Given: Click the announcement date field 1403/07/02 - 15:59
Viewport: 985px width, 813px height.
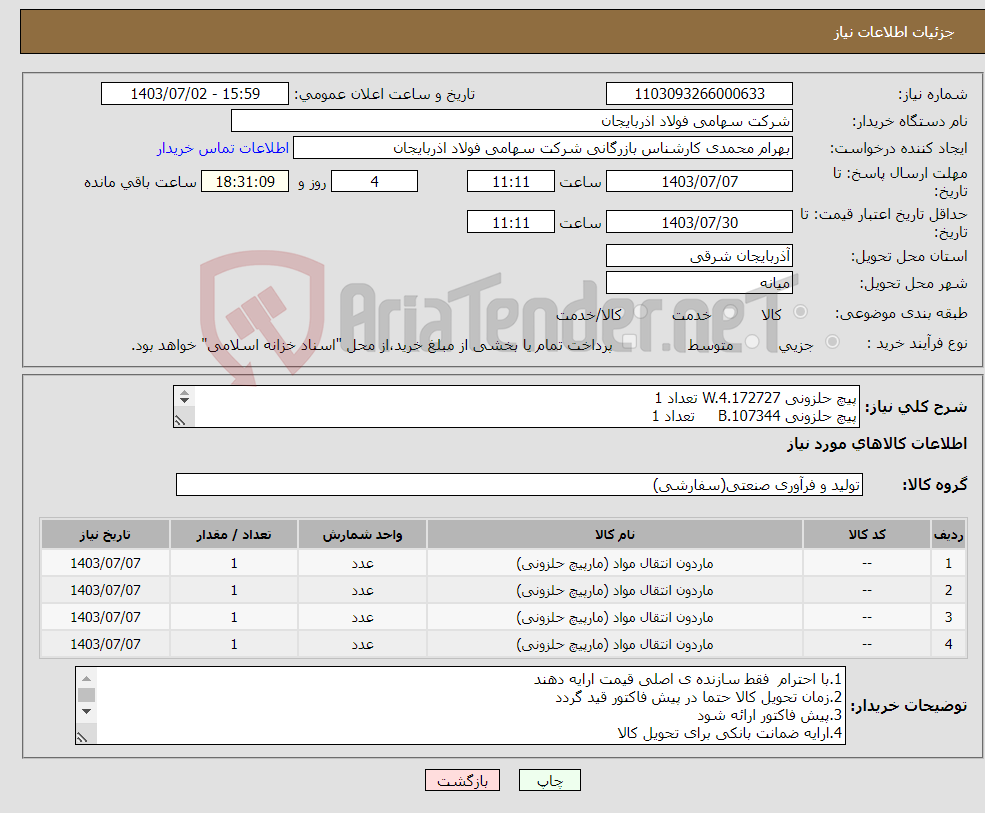Looking at the screenshot, I should pos(195,94).
